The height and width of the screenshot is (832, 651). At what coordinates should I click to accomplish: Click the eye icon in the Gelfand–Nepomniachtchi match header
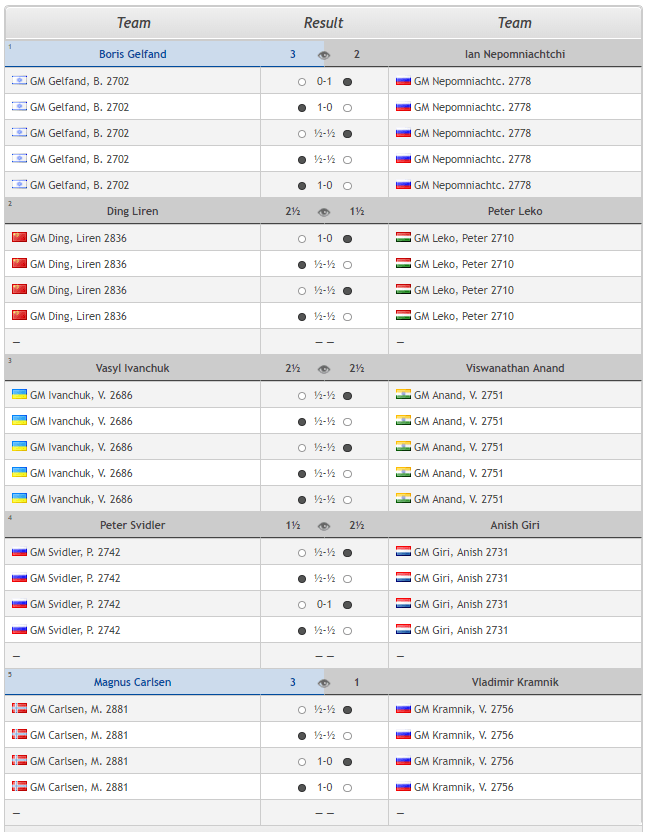(x=324, y=55)
